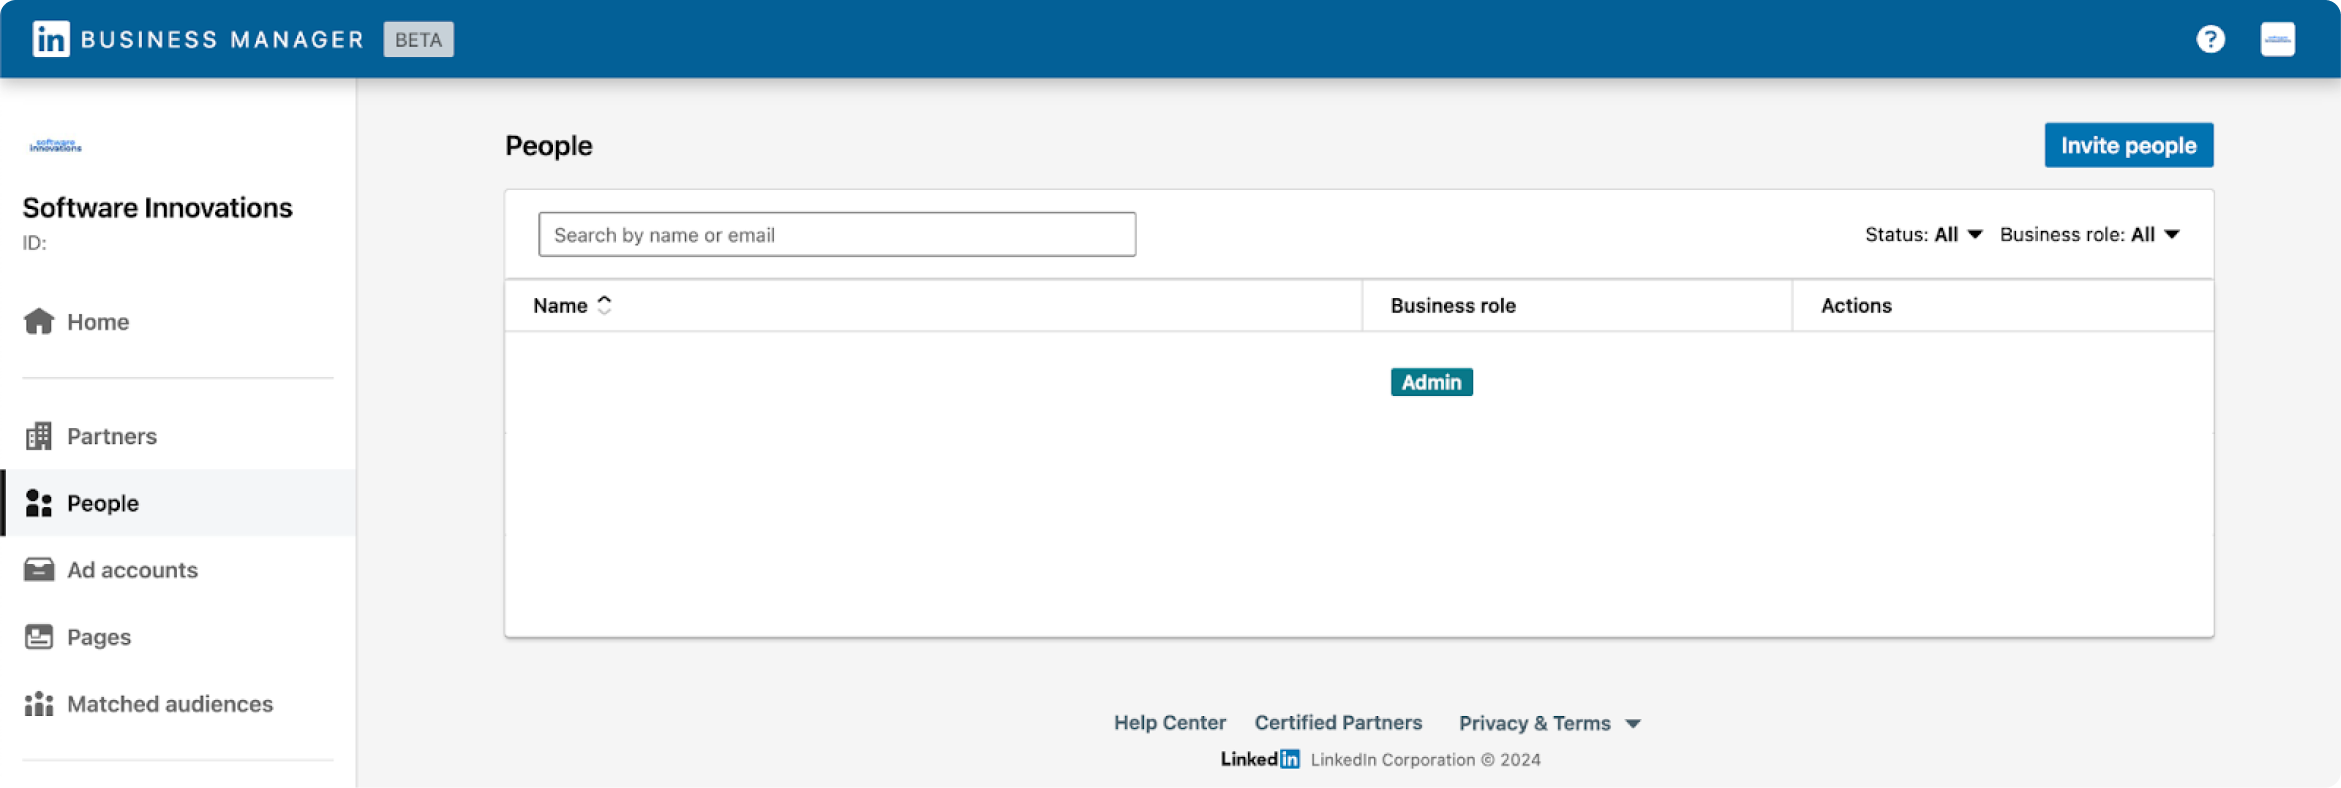This screenshot has height=788, width=2341.
Task: Click the BETA badge in header
Action: coord(418,39)
